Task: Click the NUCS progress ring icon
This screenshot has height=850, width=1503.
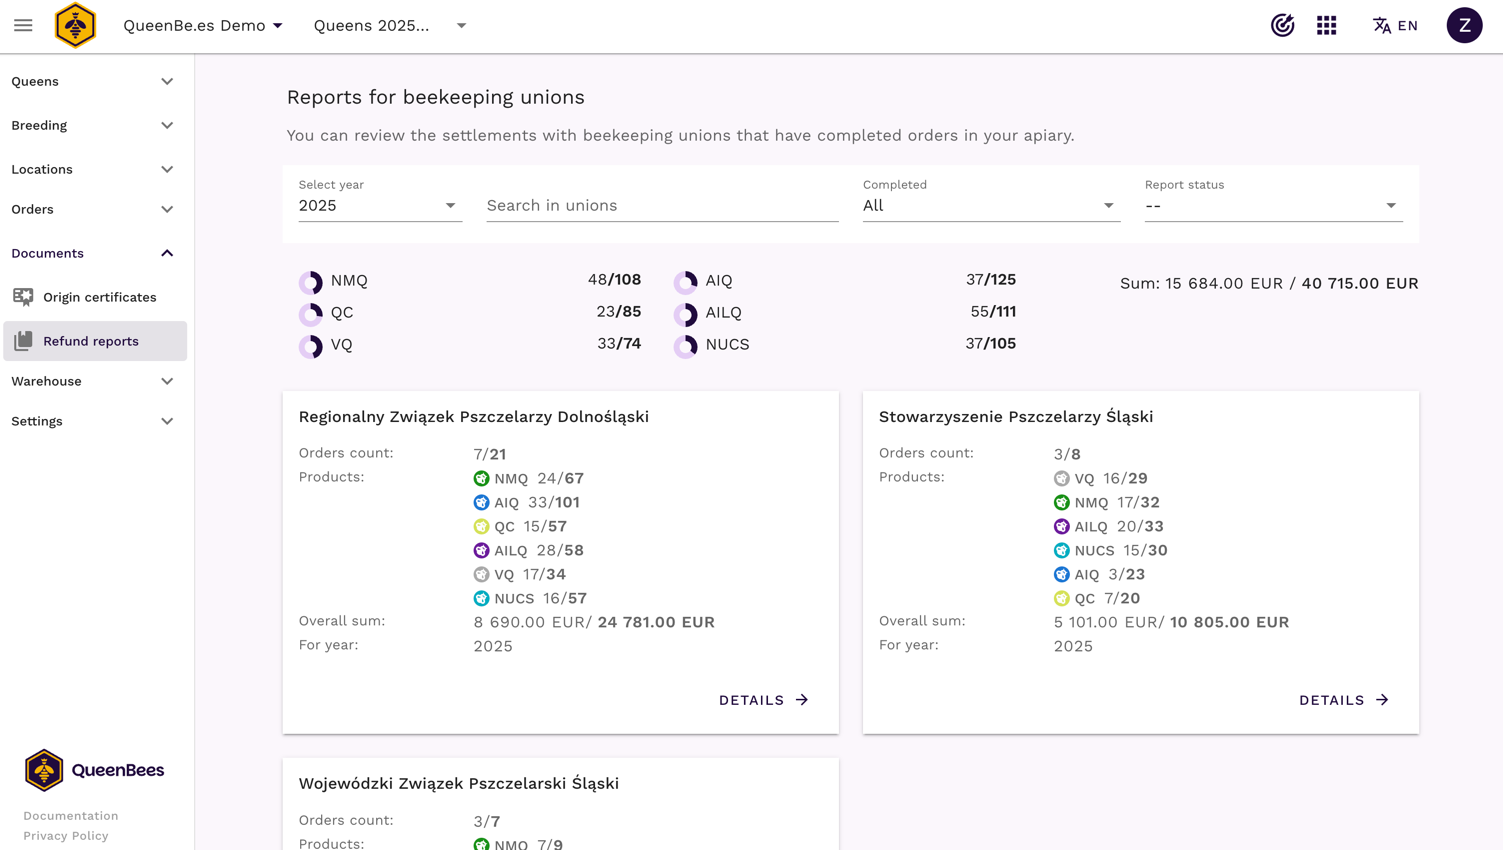Action: tap(686, 346)
